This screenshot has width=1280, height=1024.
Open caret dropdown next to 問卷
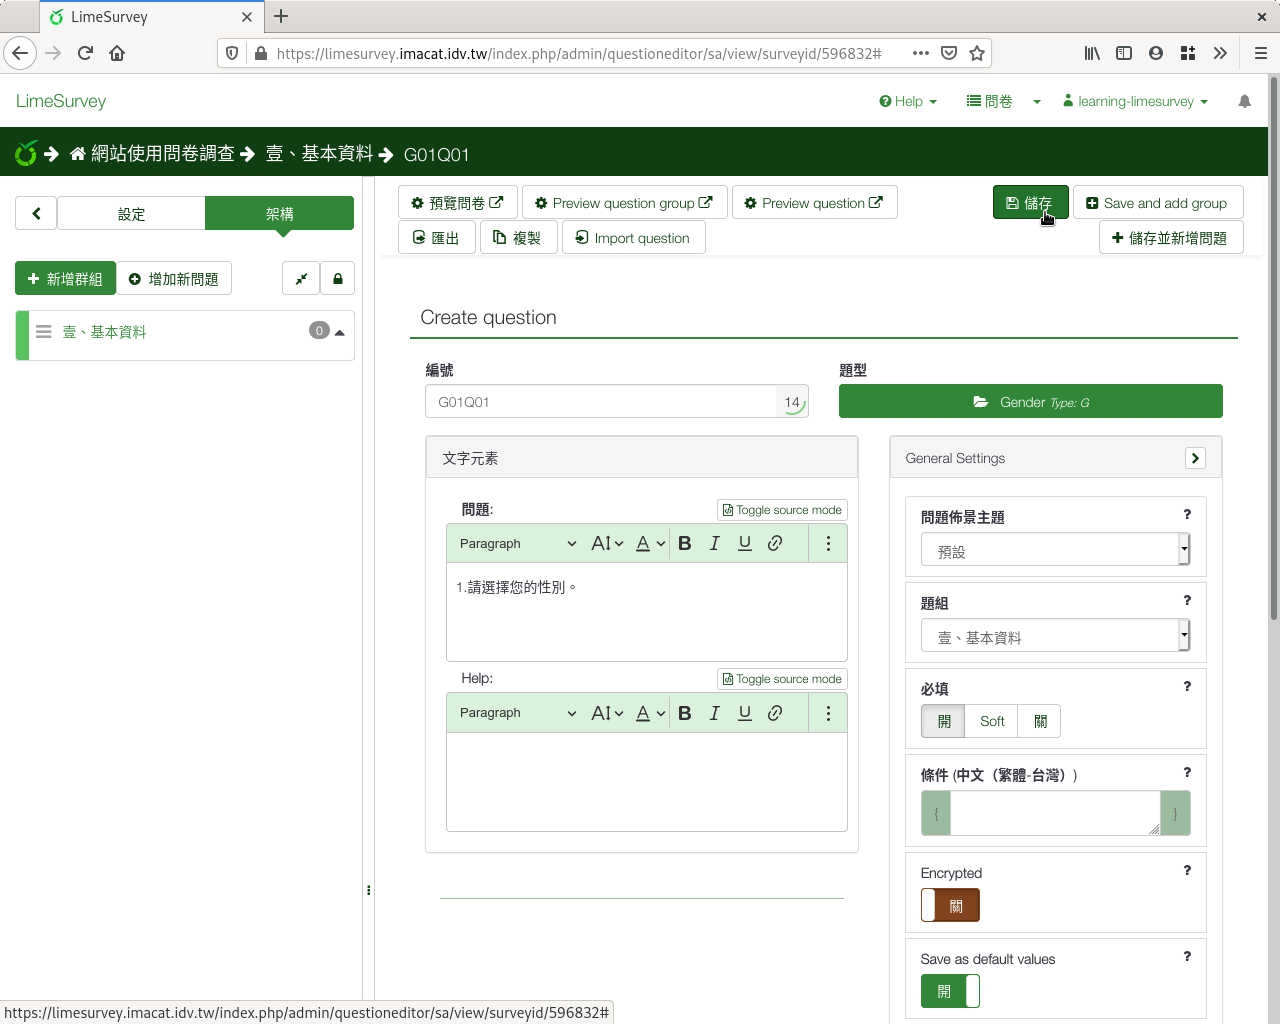click(x=1037, y=101)
